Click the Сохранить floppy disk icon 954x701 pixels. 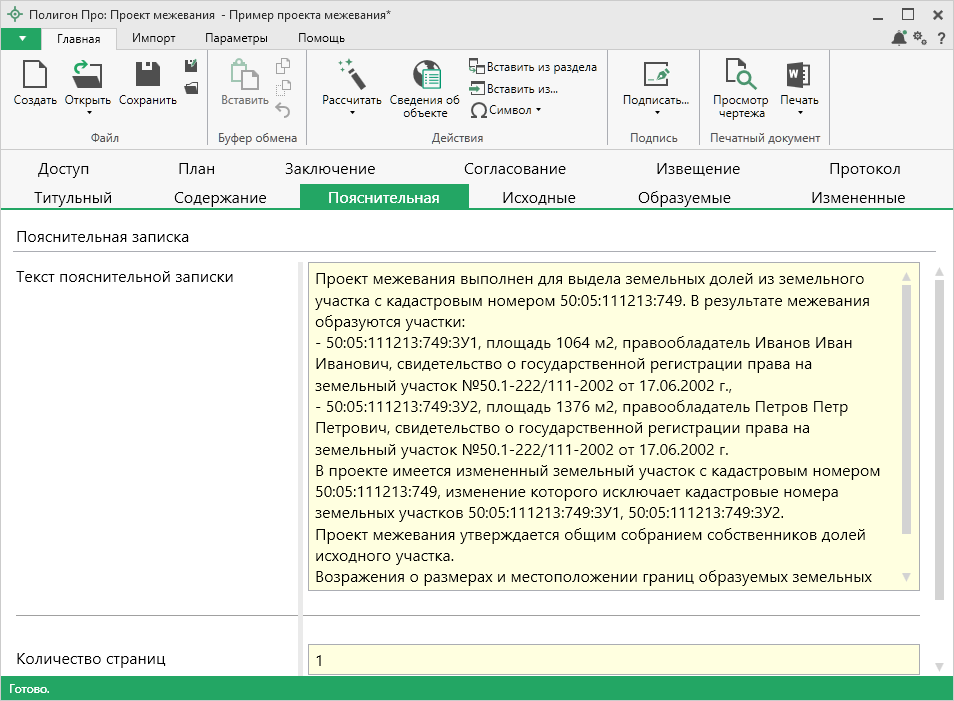pyautogui.click(x=147, y=76)
